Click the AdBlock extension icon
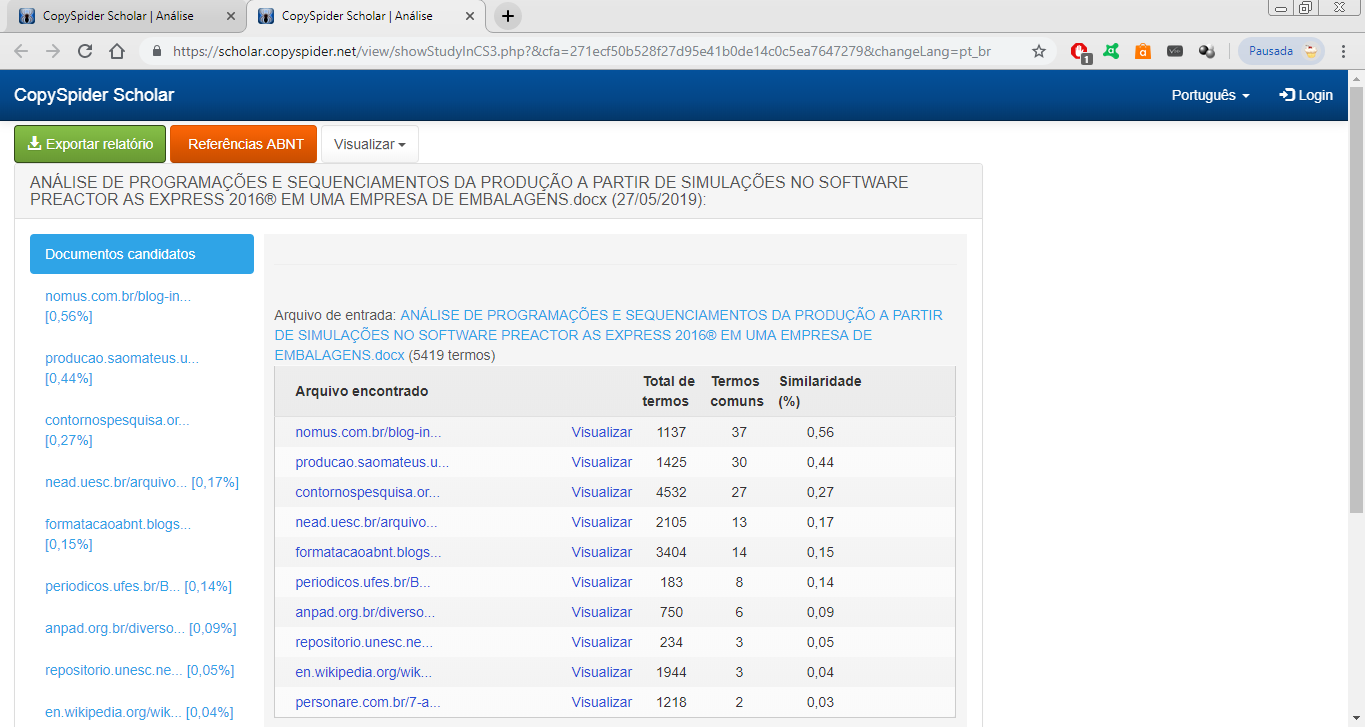This screenshot has height=727, width=1365. (x=1079, y=51)
